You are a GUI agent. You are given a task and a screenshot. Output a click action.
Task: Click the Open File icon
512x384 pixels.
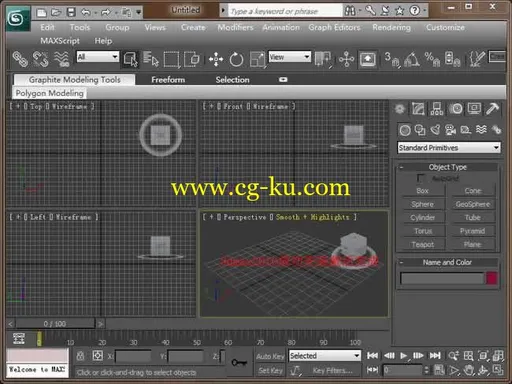(56, 13)
